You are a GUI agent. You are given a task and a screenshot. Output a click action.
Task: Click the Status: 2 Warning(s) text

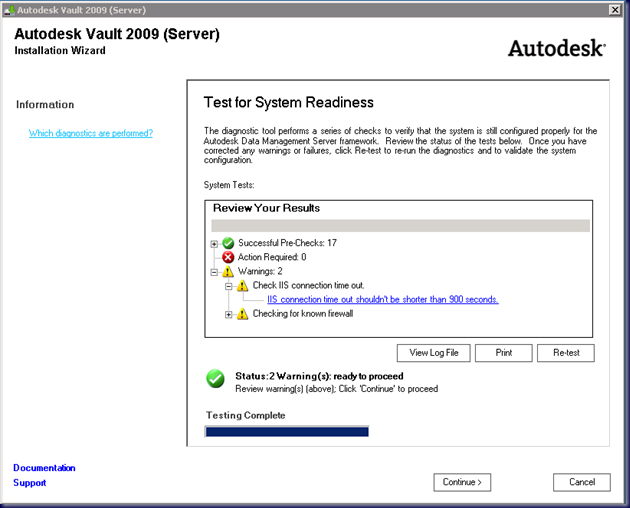pyautogui.click(x=319, y=376)
